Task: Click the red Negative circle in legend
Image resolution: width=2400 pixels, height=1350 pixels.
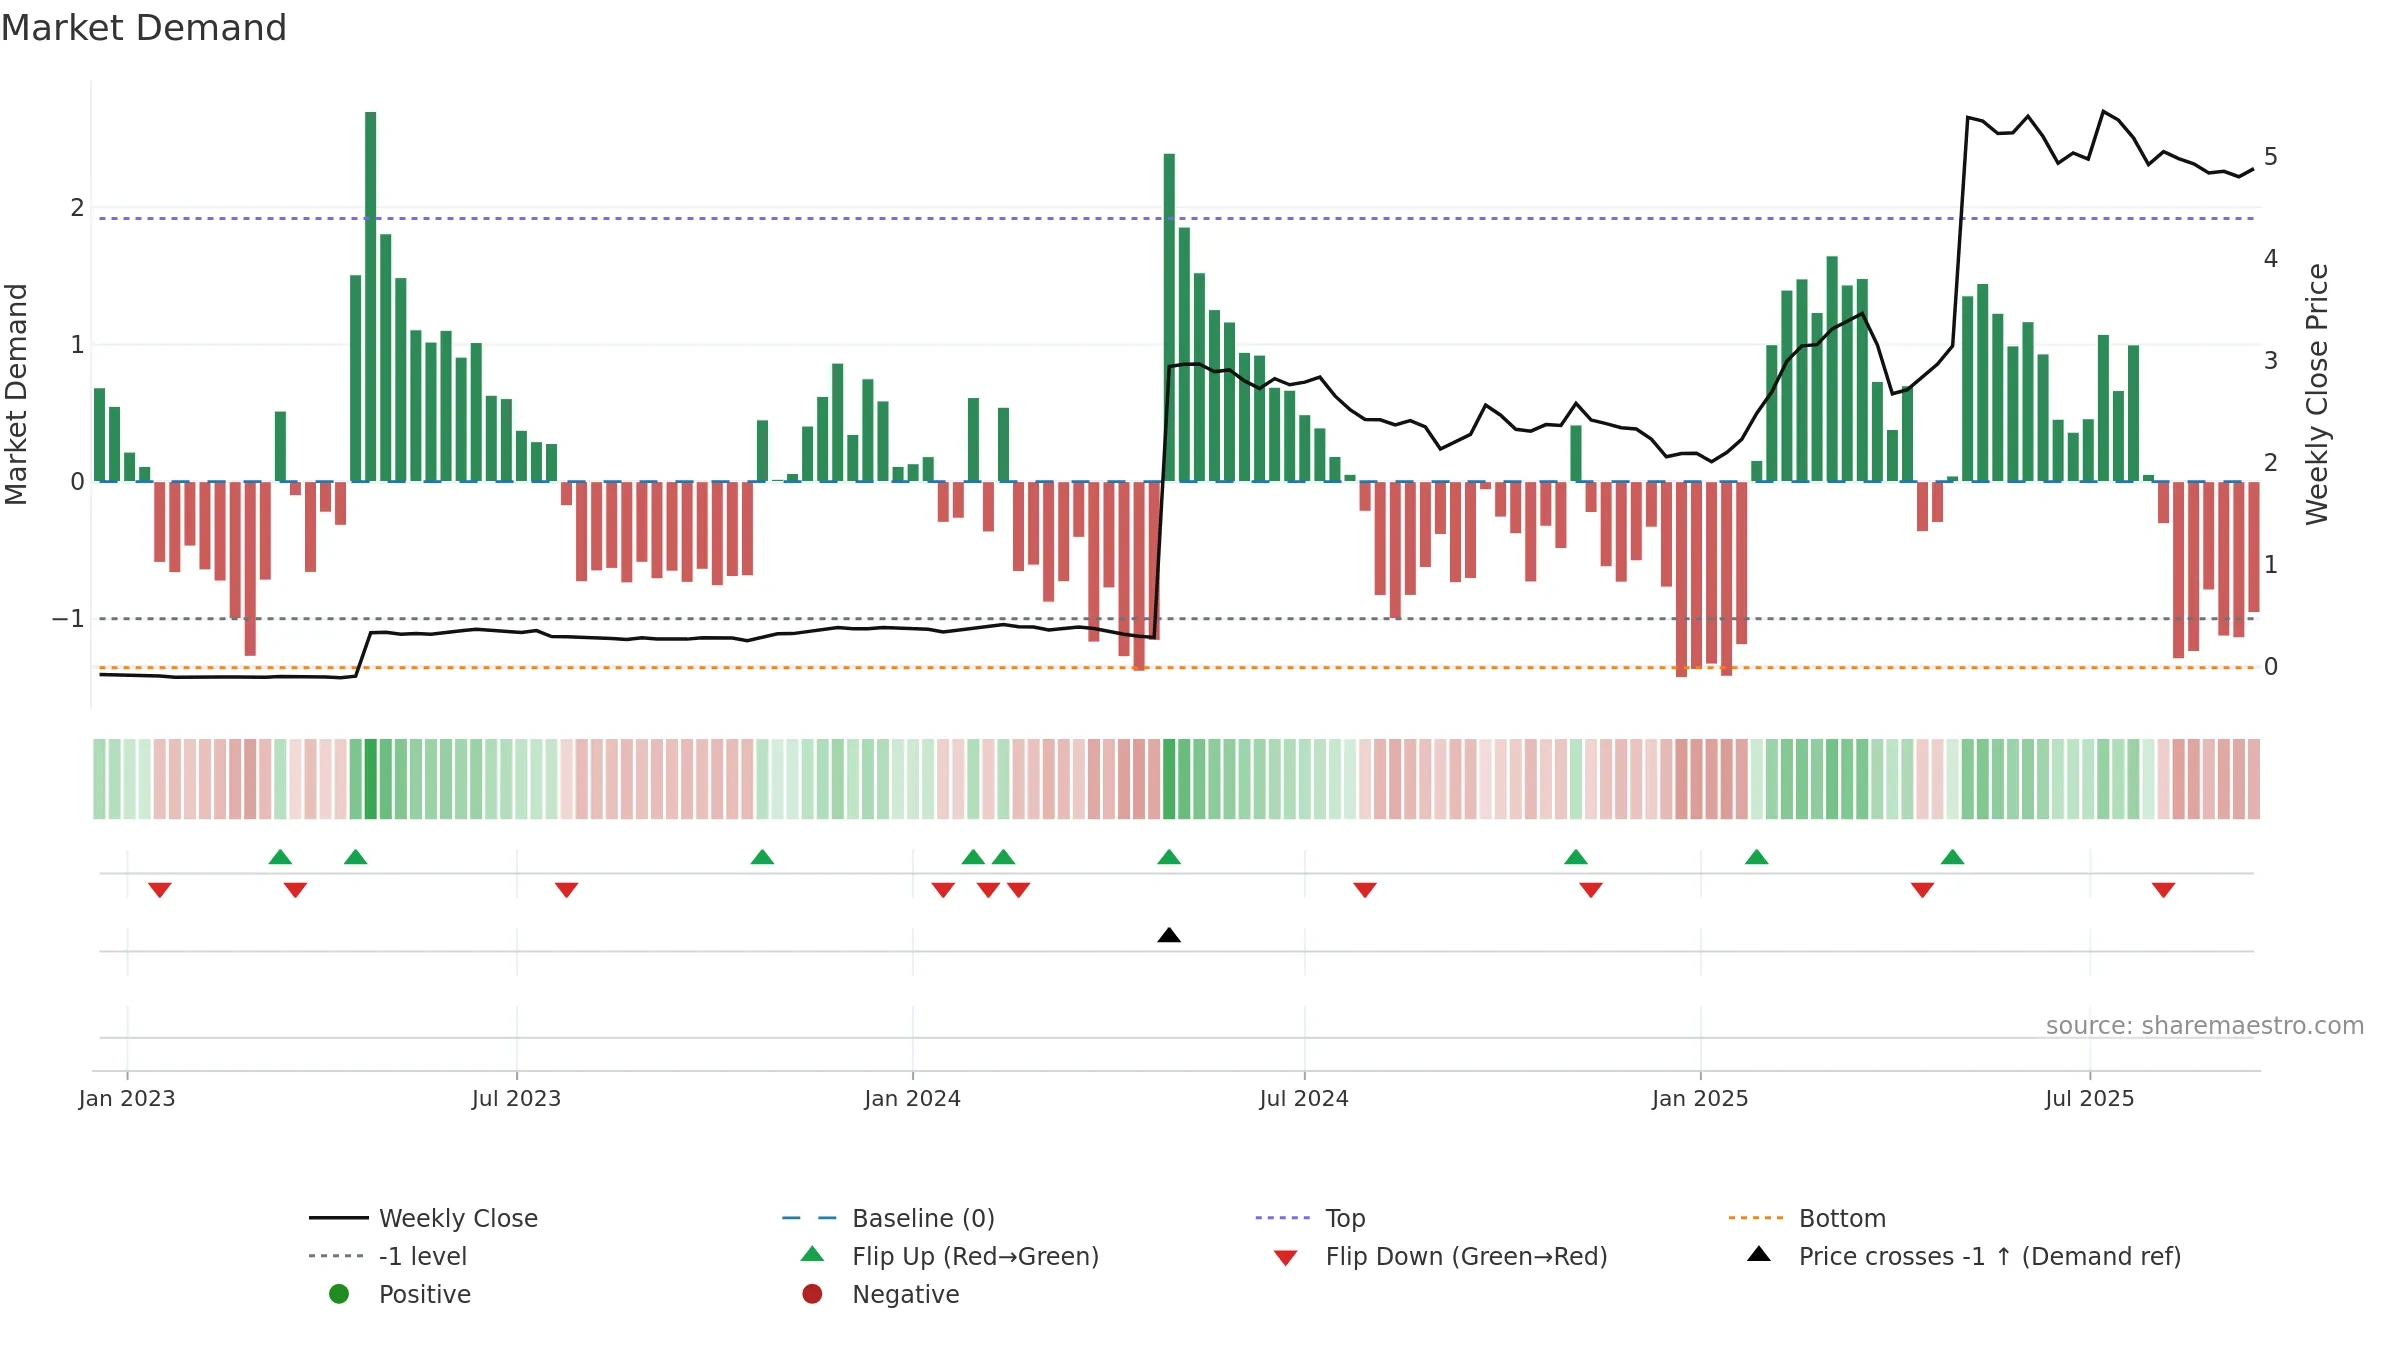Action: point(813,1294)
